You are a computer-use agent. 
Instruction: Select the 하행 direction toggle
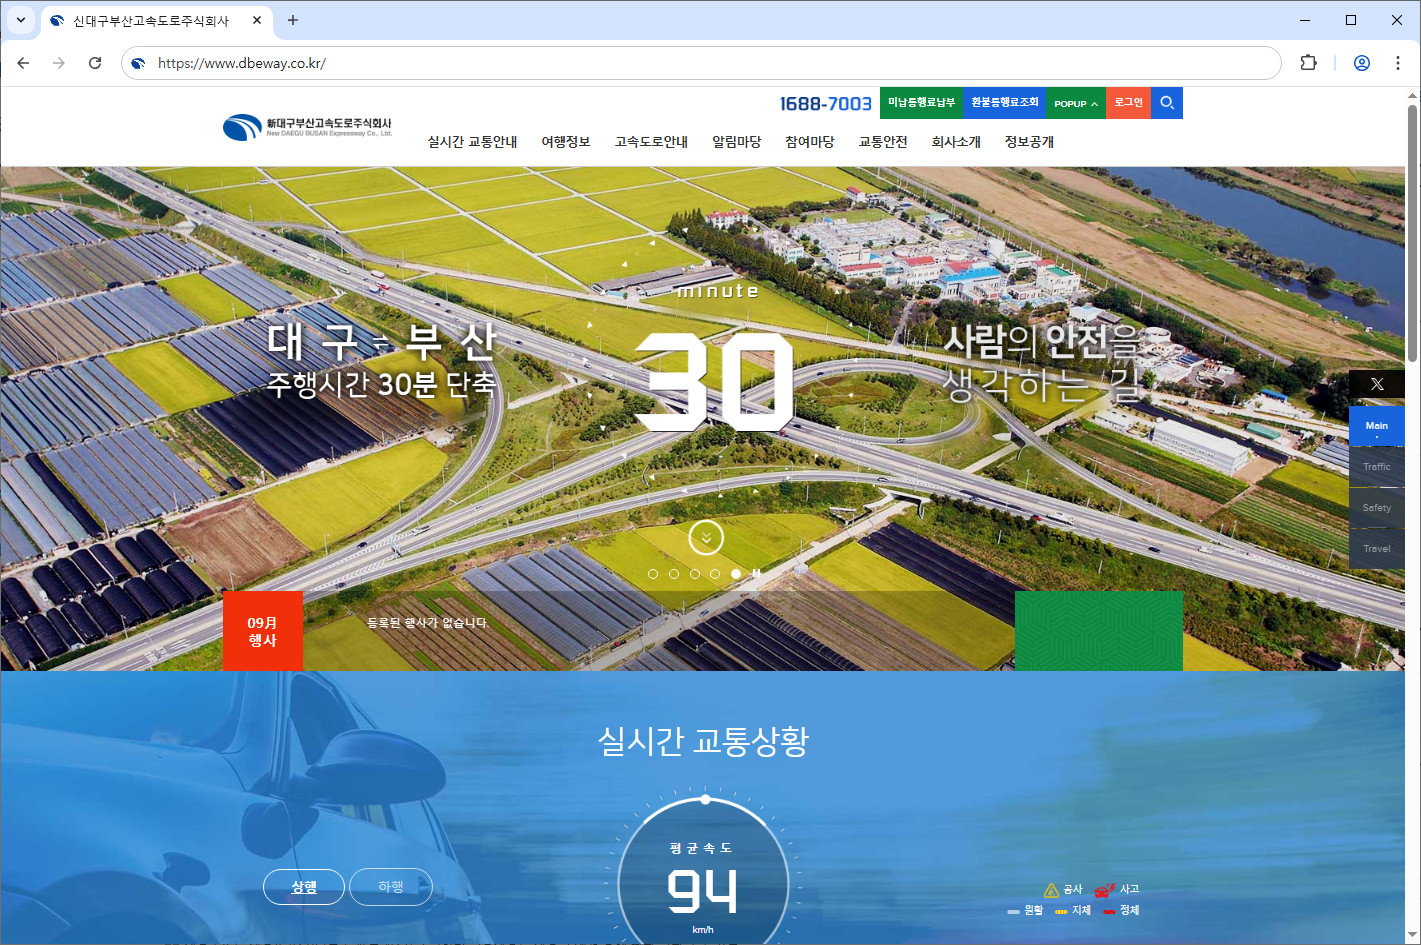click(x=390, y=886)
